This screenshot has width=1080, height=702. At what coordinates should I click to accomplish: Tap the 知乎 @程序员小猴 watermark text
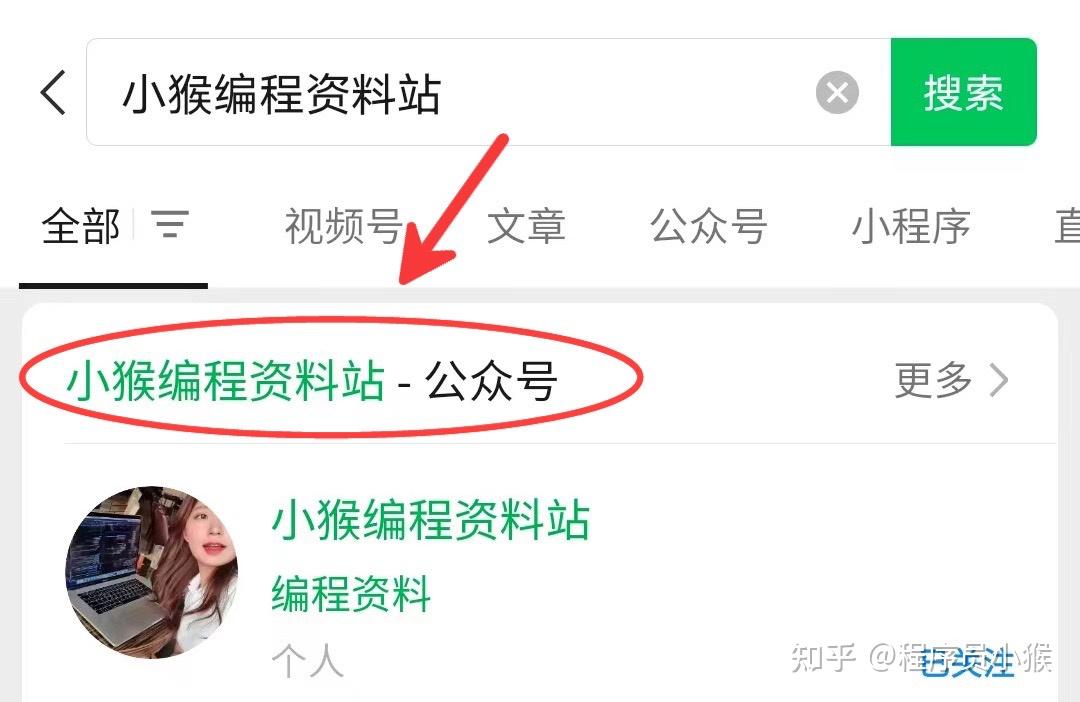(x=922, y=658)
